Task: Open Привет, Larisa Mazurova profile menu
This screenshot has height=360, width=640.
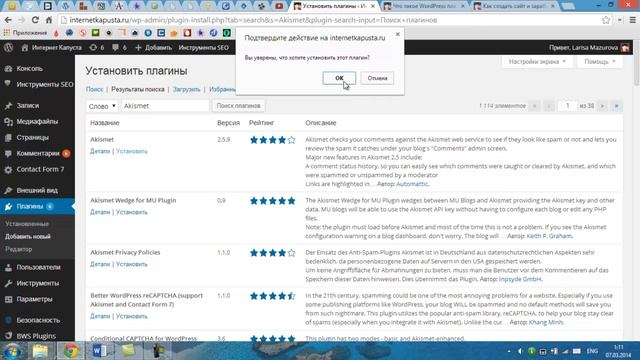Action: coord(589,47)
